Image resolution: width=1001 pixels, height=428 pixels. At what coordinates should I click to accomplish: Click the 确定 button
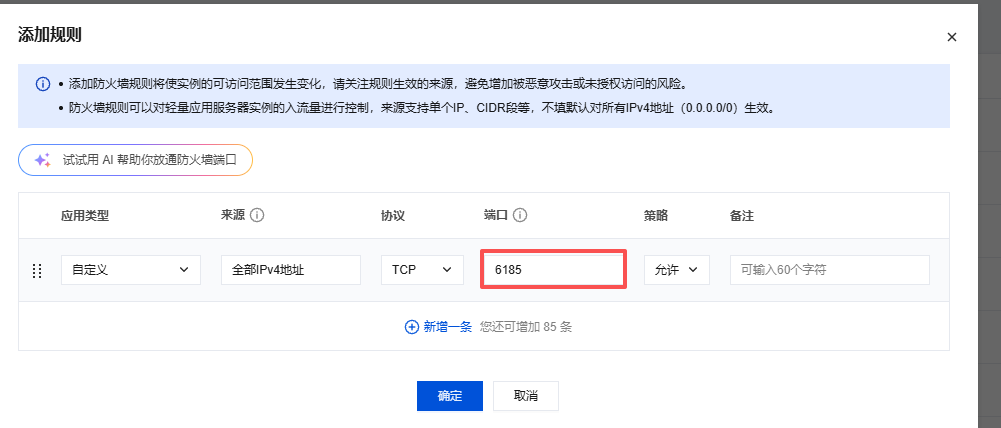tap(449, 396)
